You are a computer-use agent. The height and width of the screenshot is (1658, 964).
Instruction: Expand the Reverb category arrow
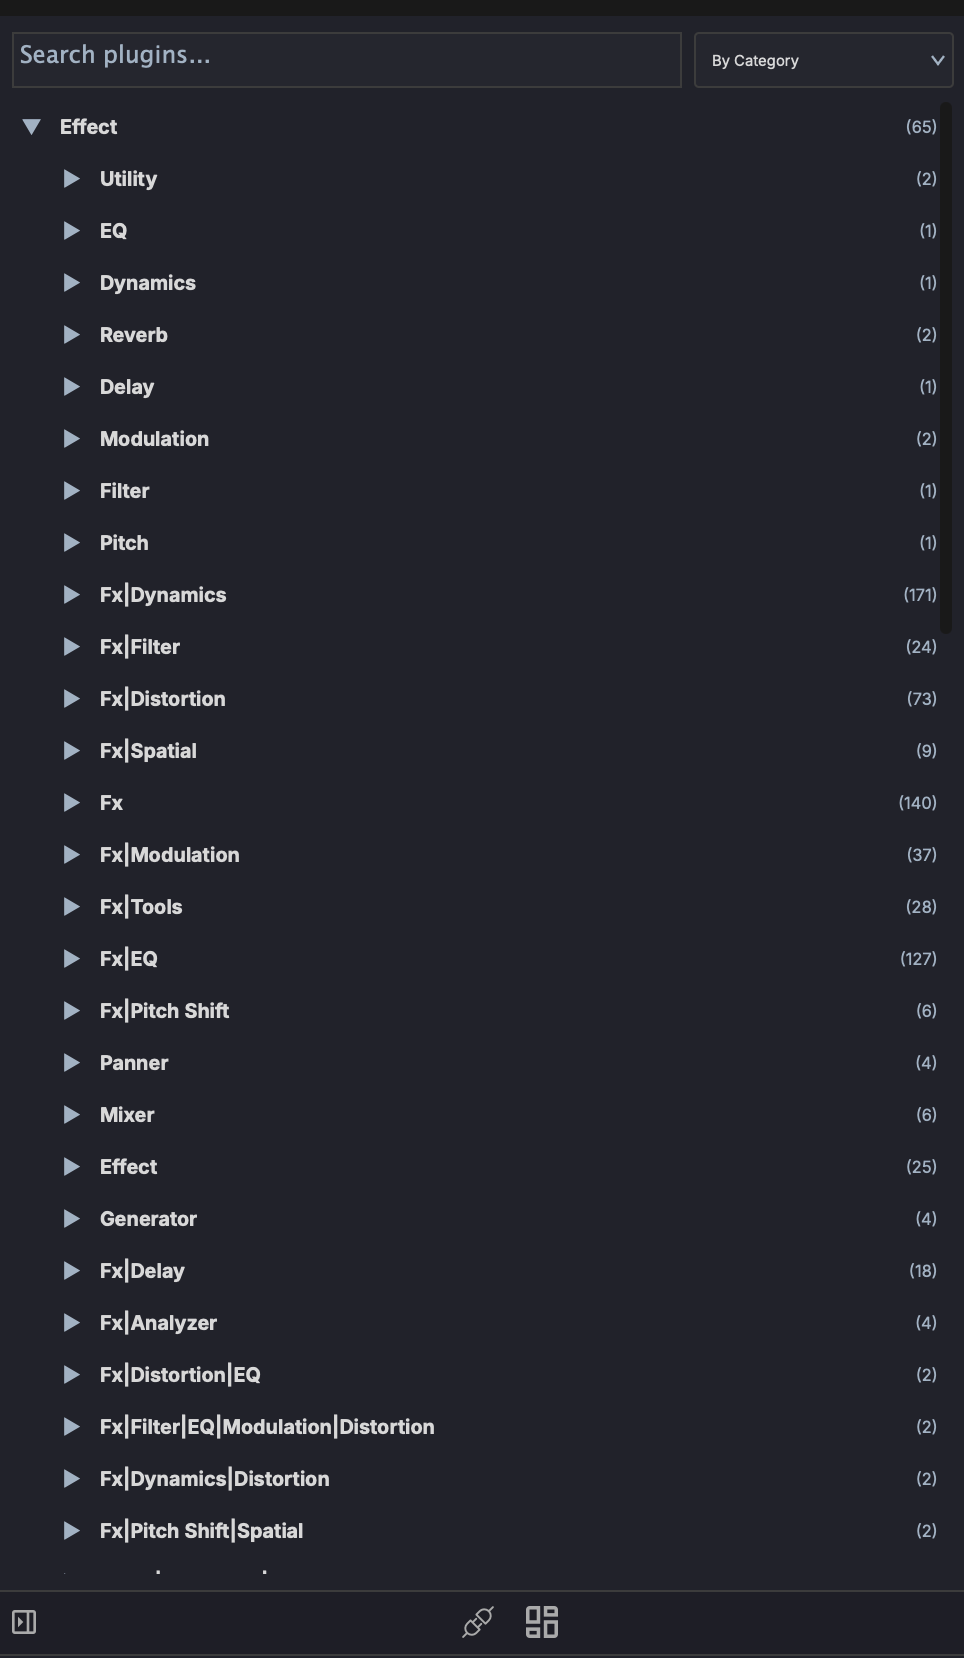71,335
